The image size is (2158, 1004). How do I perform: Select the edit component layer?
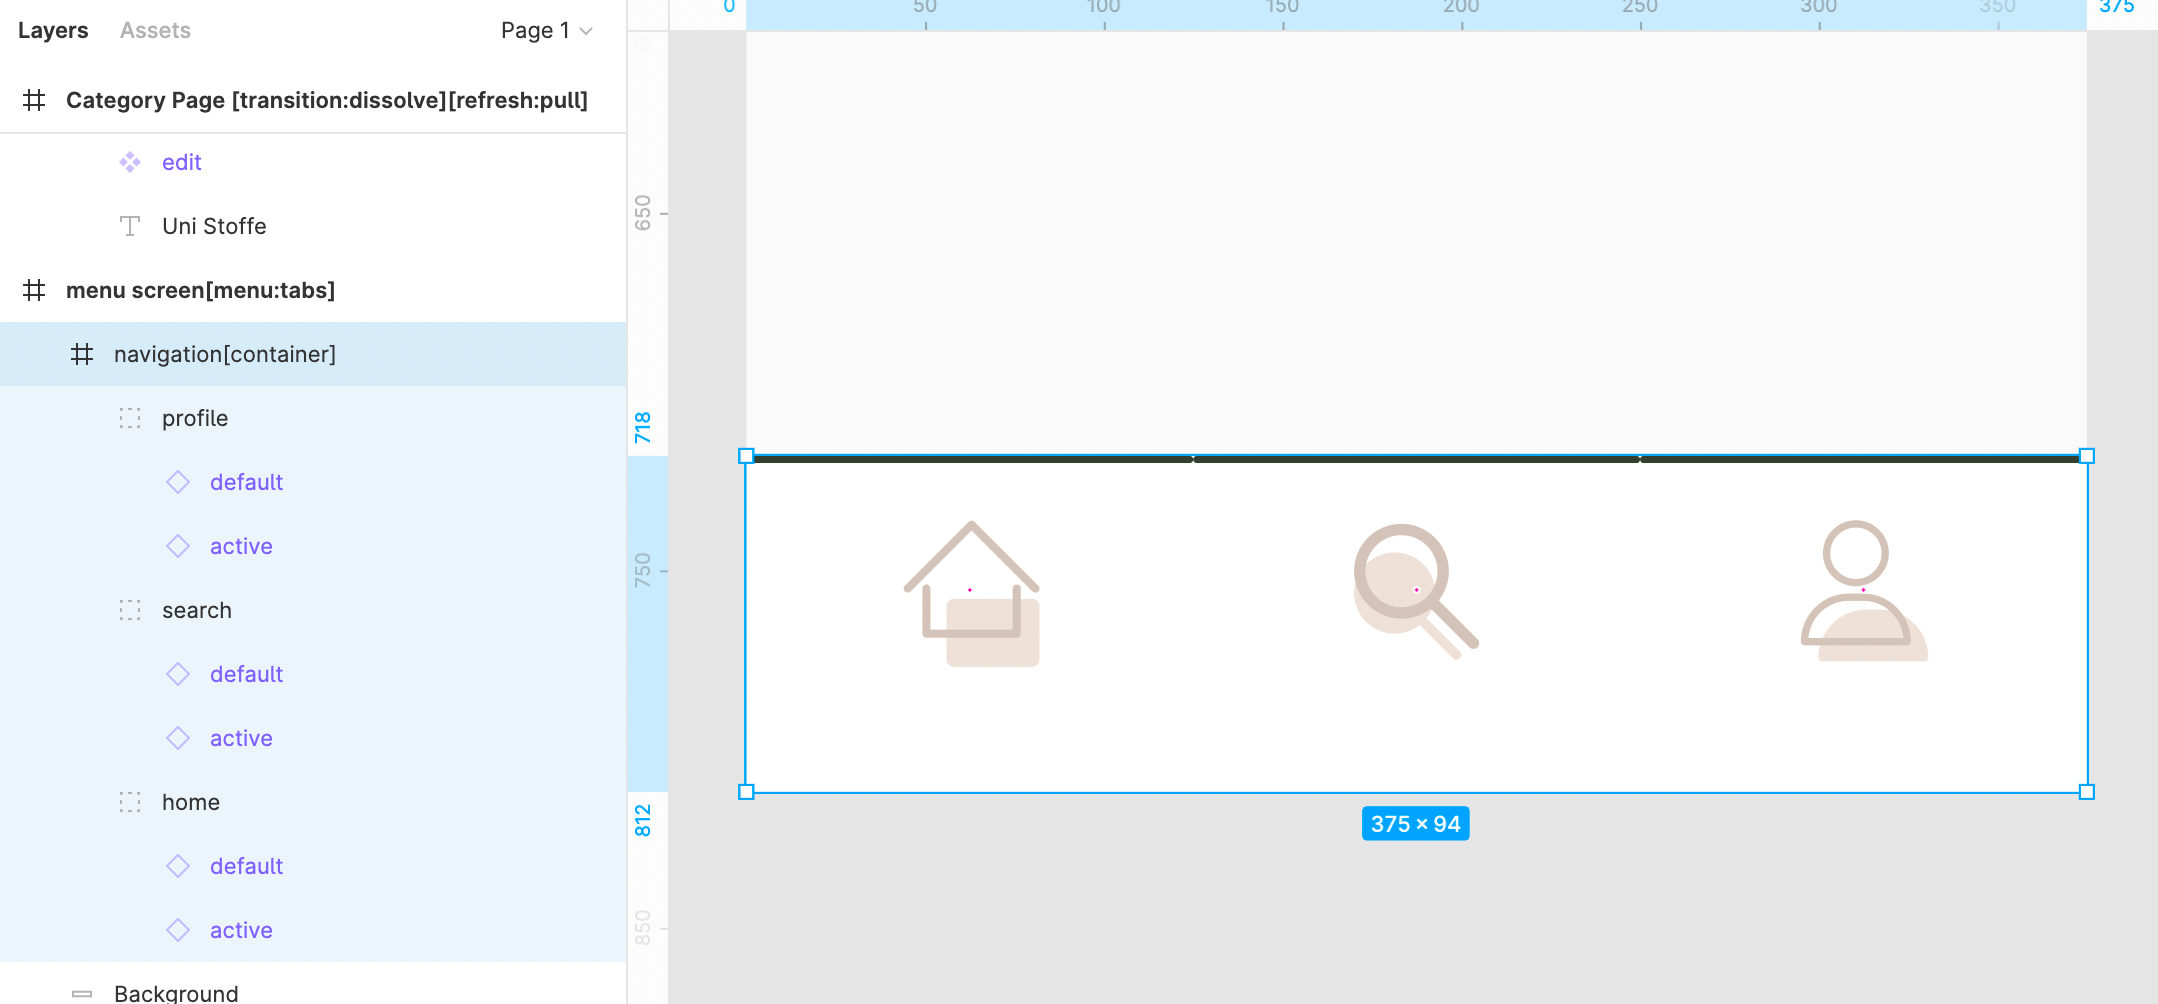(x=313, y=162)
